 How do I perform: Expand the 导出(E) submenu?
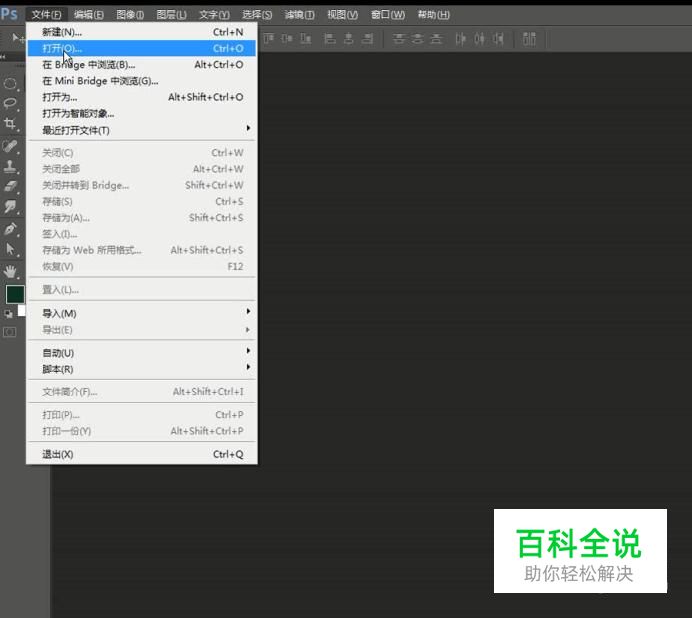142,329
